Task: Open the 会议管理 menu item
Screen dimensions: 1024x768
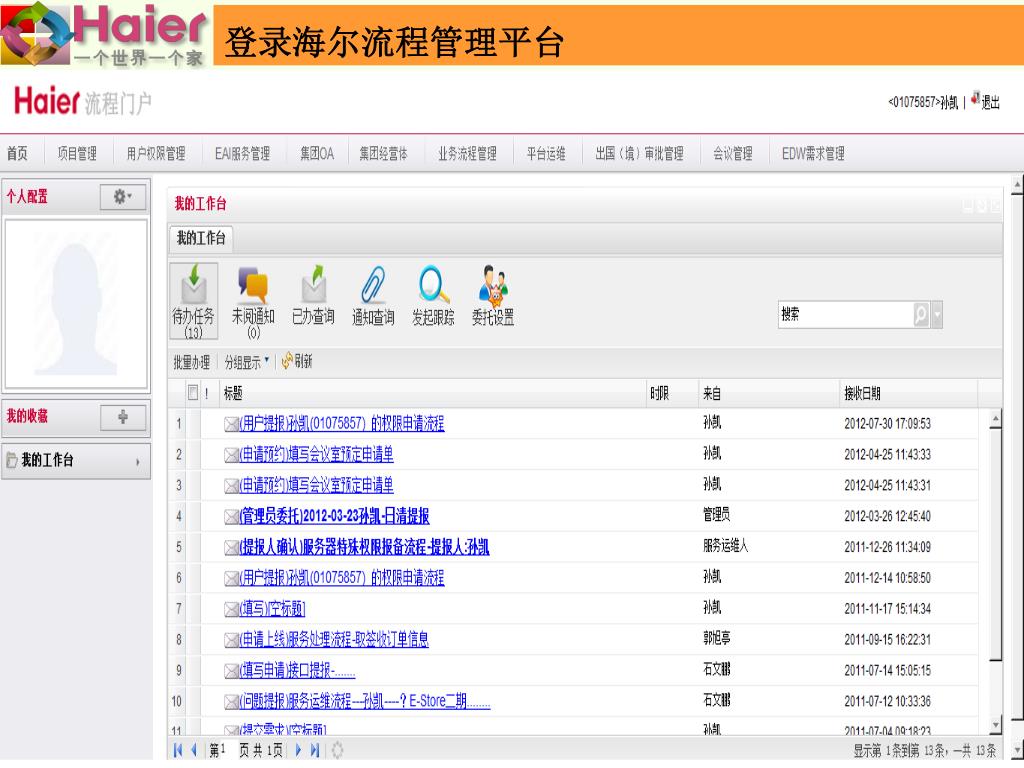Action: point(733,153)
